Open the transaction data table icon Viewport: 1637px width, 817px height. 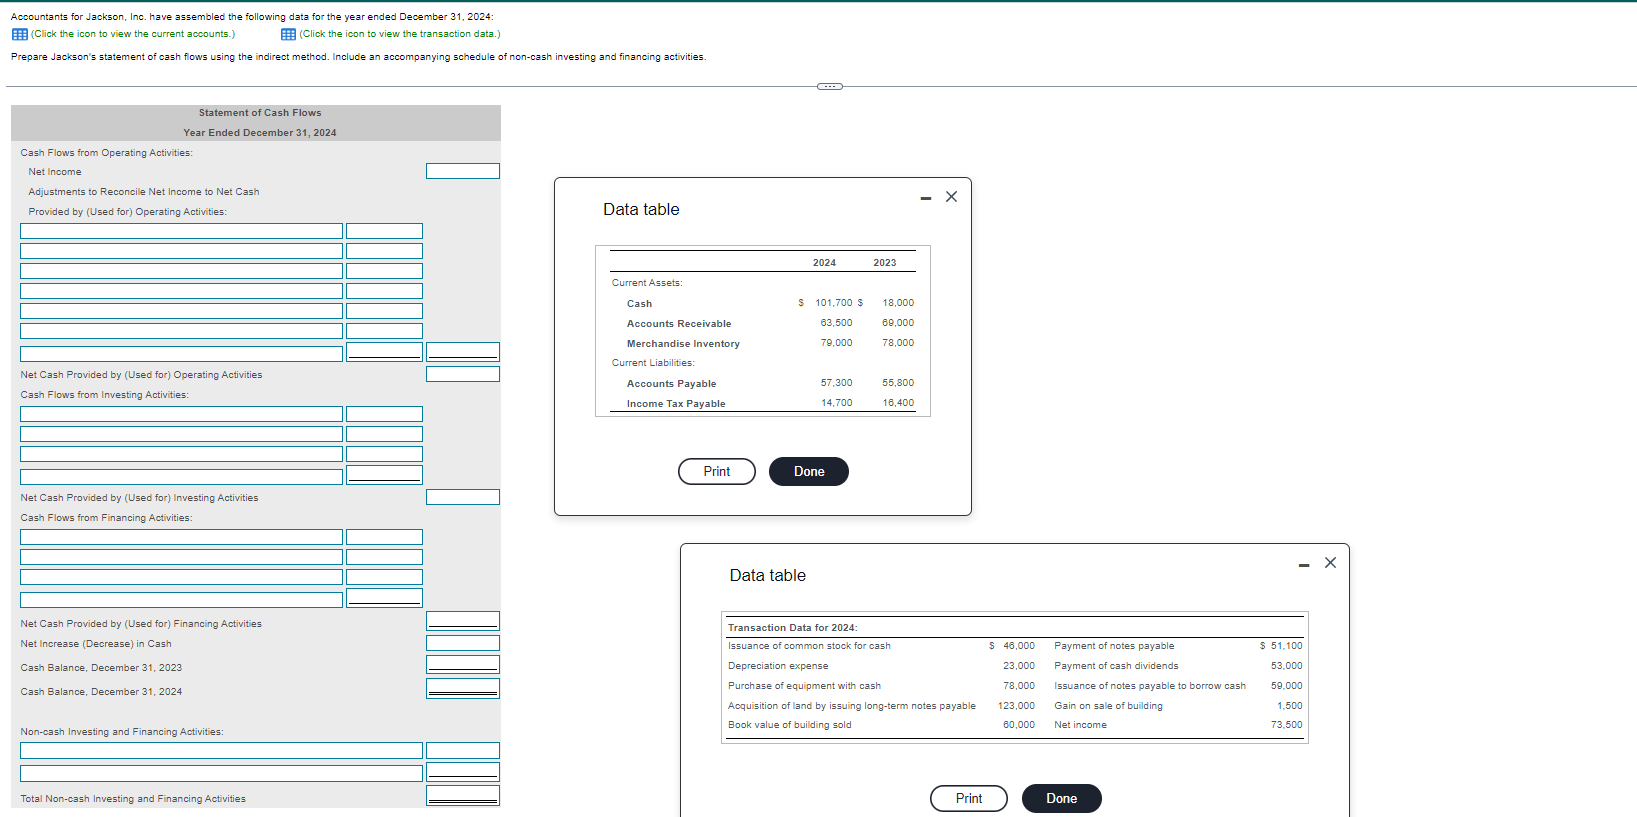point(288,34)
